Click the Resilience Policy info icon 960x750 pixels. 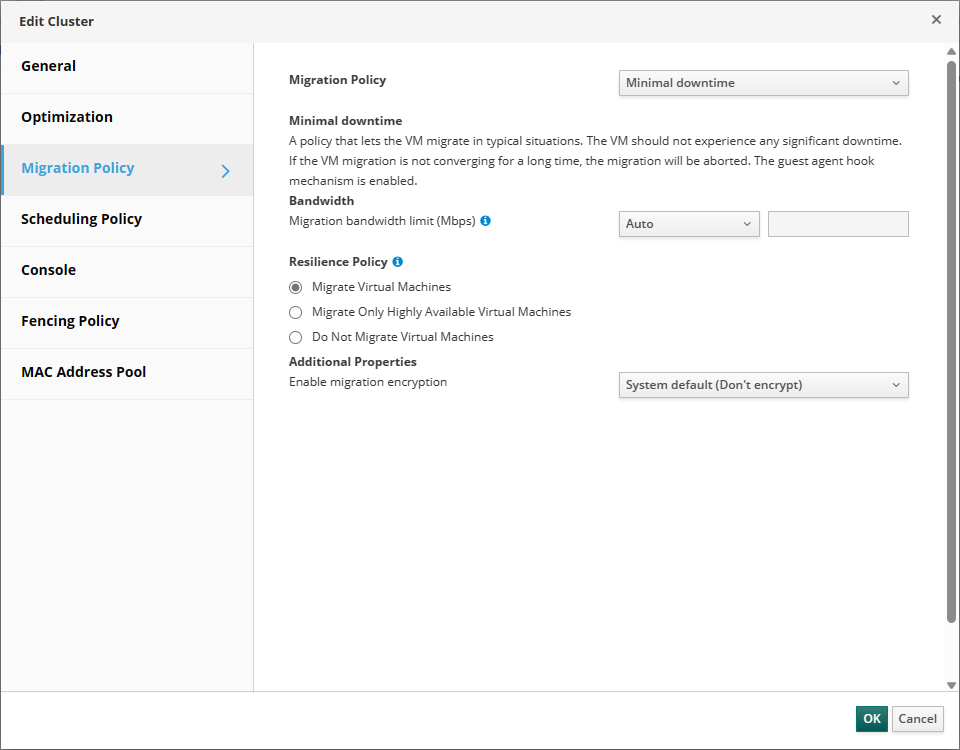click(x=397, y=262)
